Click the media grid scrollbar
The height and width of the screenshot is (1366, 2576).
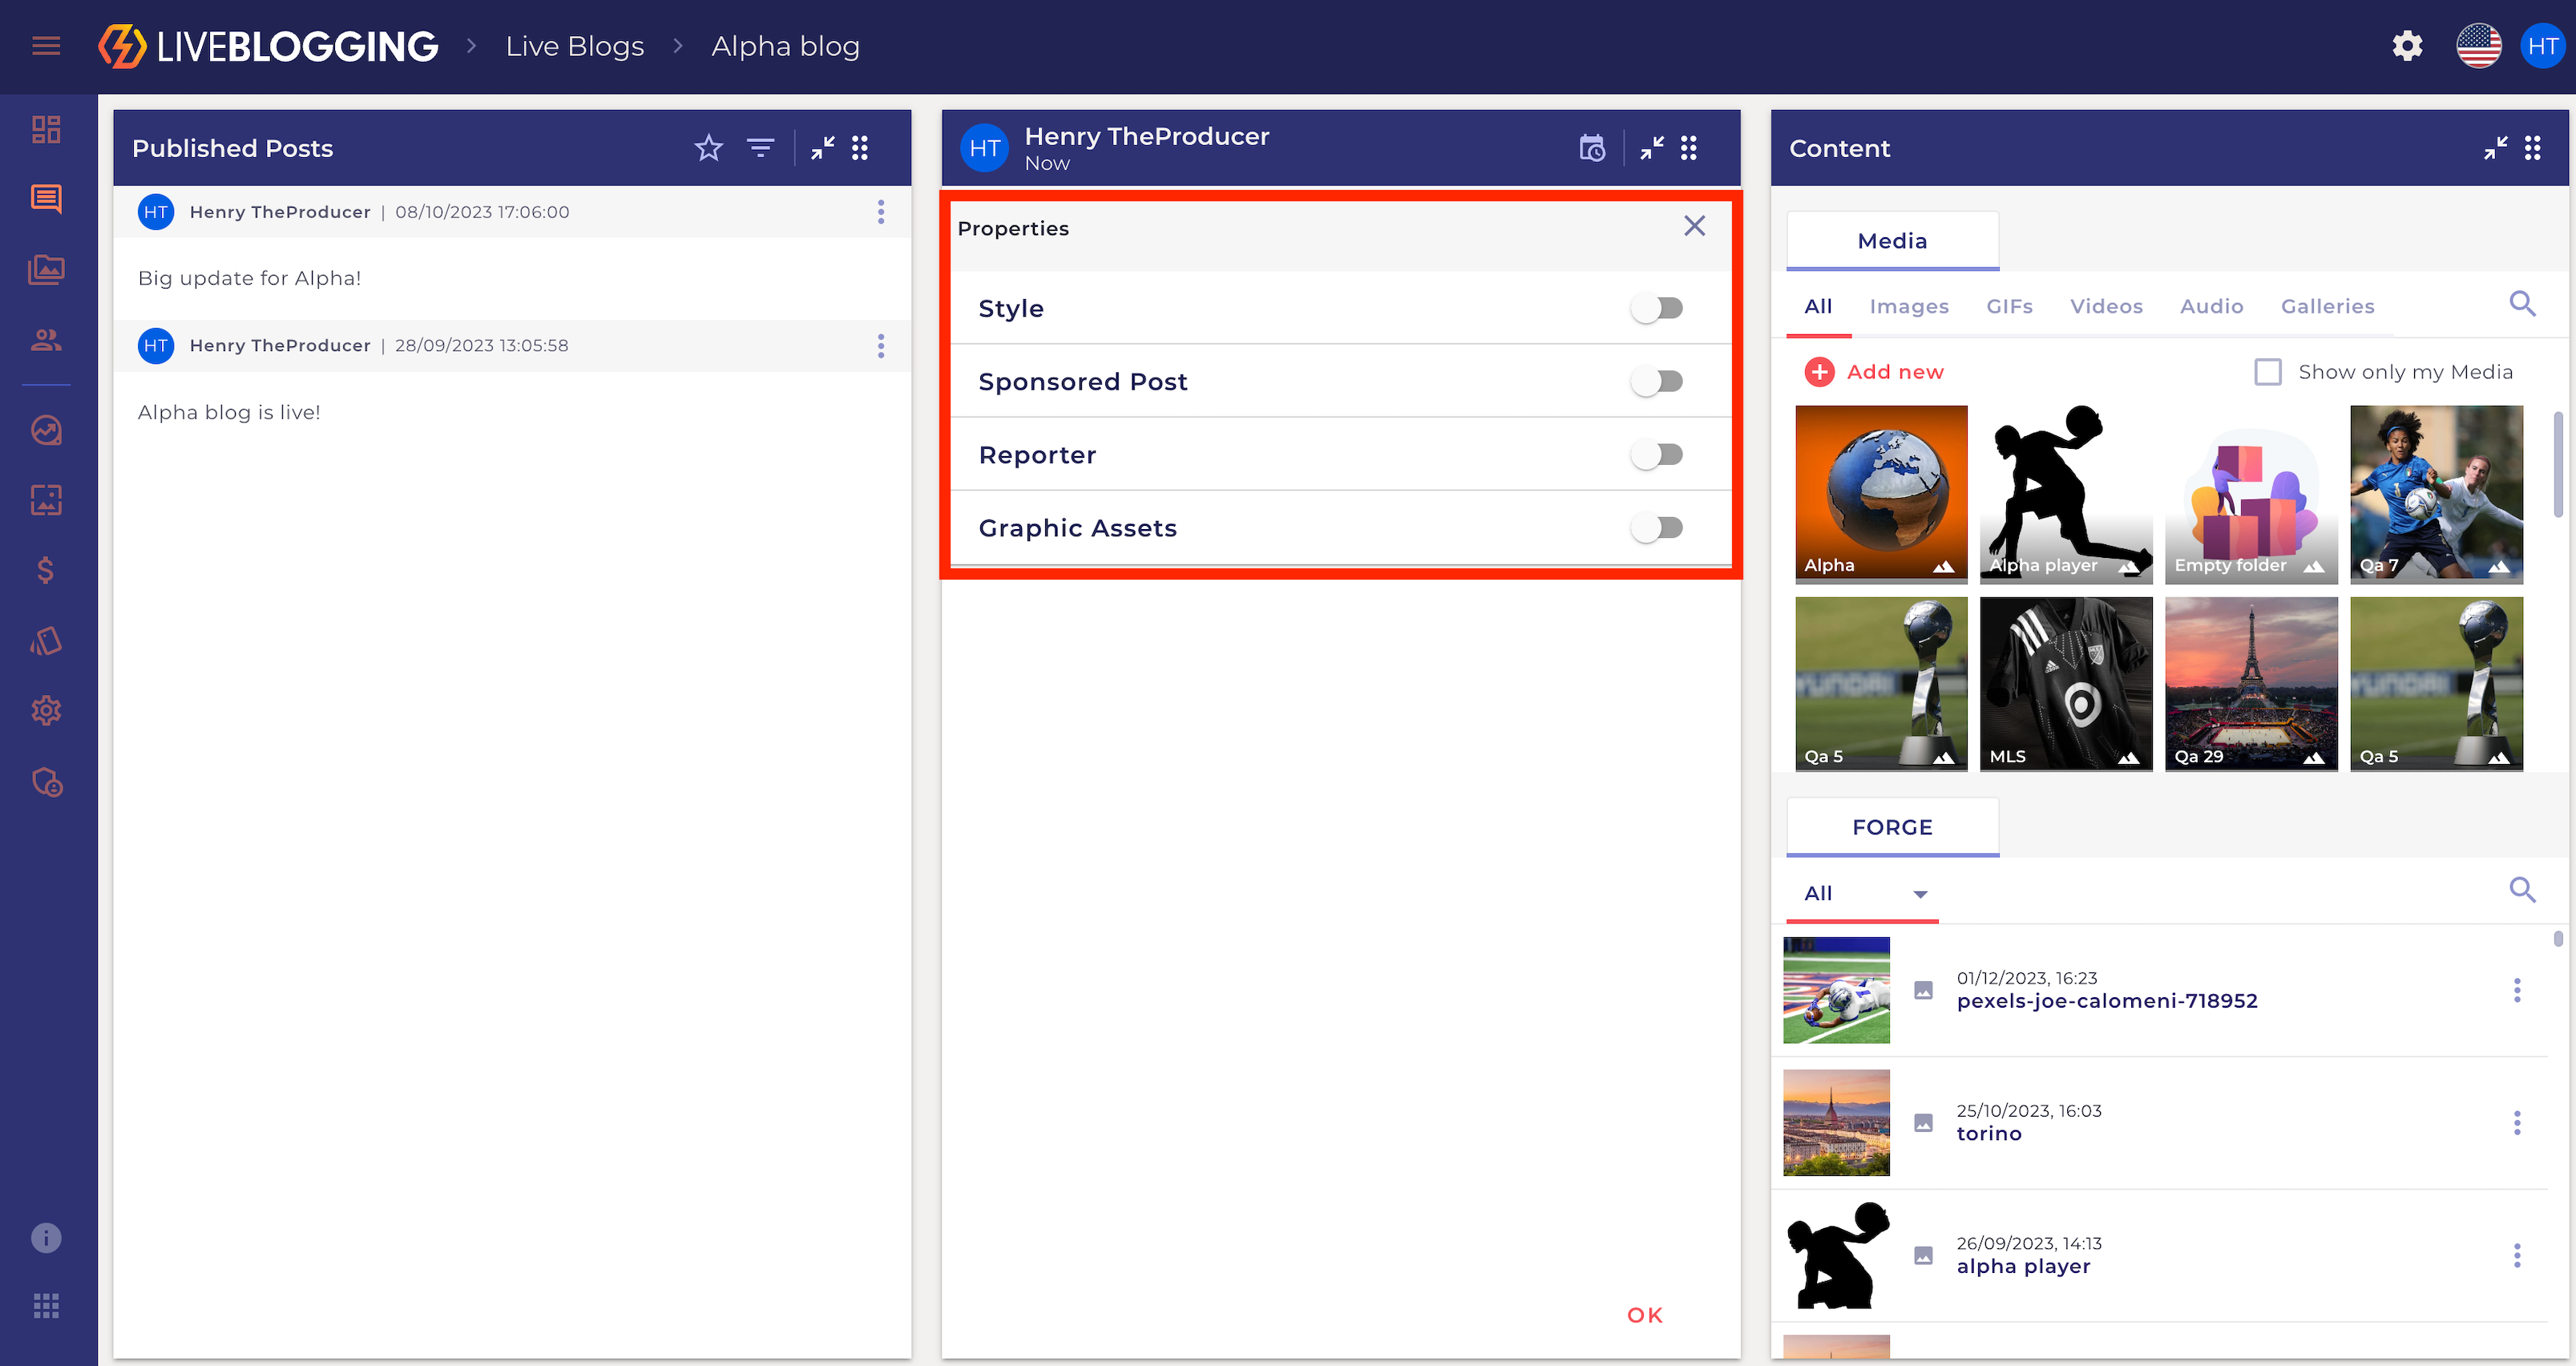[2558, 465]
